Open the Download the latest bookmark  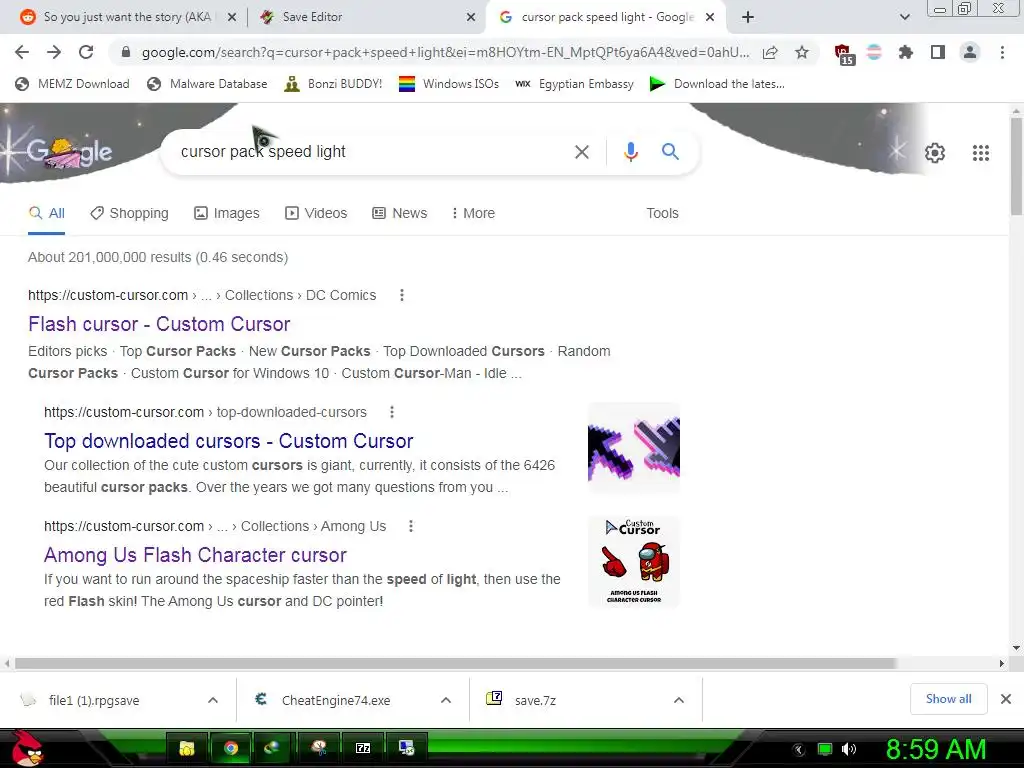[717, 84]
